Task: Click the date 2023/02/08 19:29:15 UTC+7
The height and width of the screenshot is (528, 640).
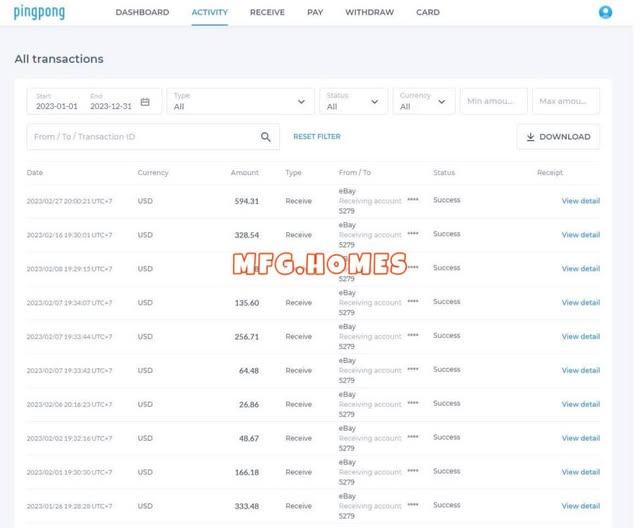Action: (x=69, y=269)
